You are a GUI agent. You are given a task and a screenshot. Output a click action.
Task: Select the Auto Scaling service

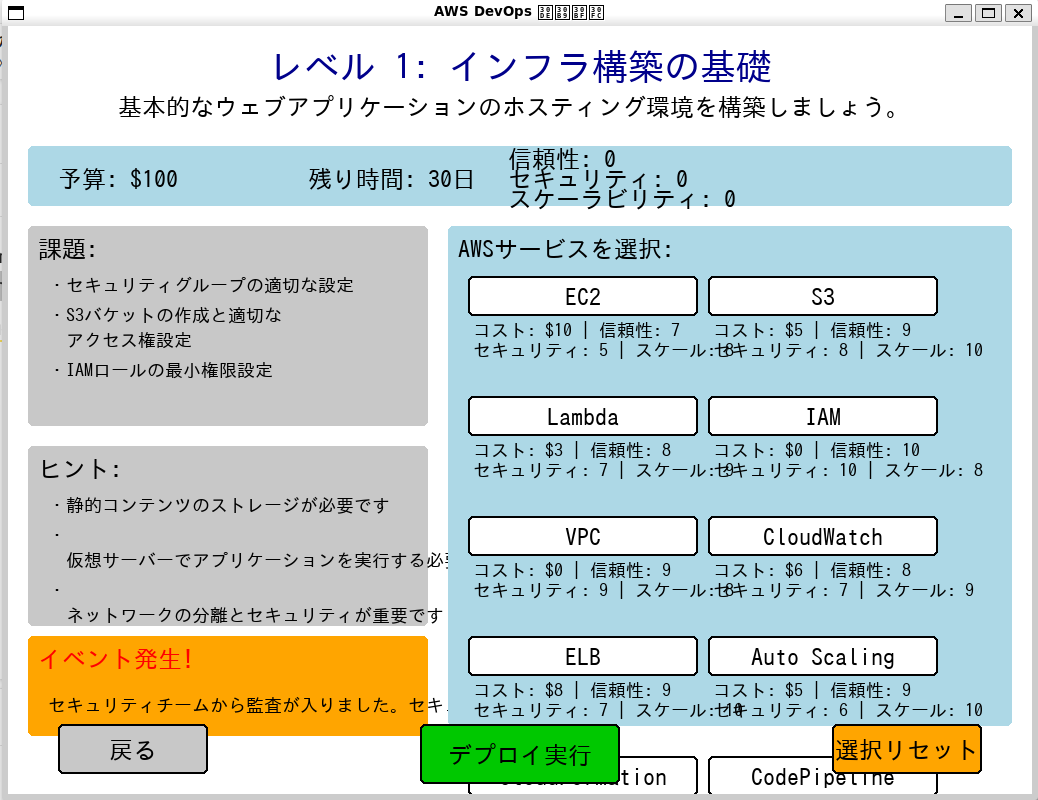tap(822, 656)
